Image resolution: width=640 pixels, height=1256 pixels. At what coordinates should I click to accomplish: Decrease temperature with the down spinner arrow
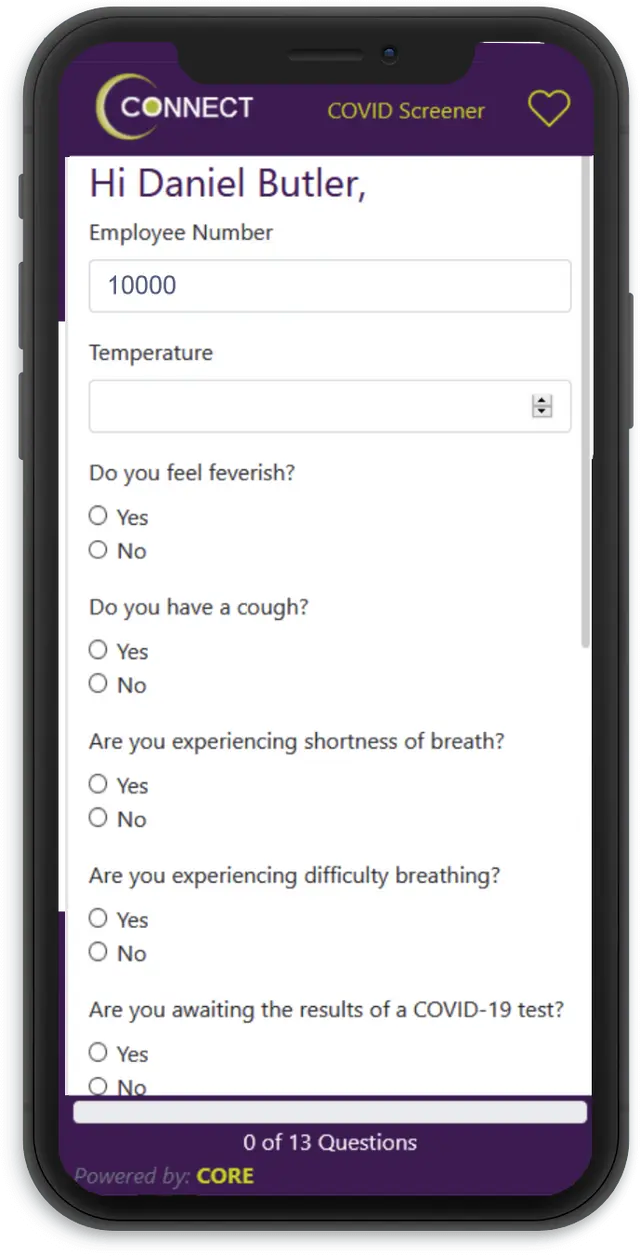pos(542,411)
